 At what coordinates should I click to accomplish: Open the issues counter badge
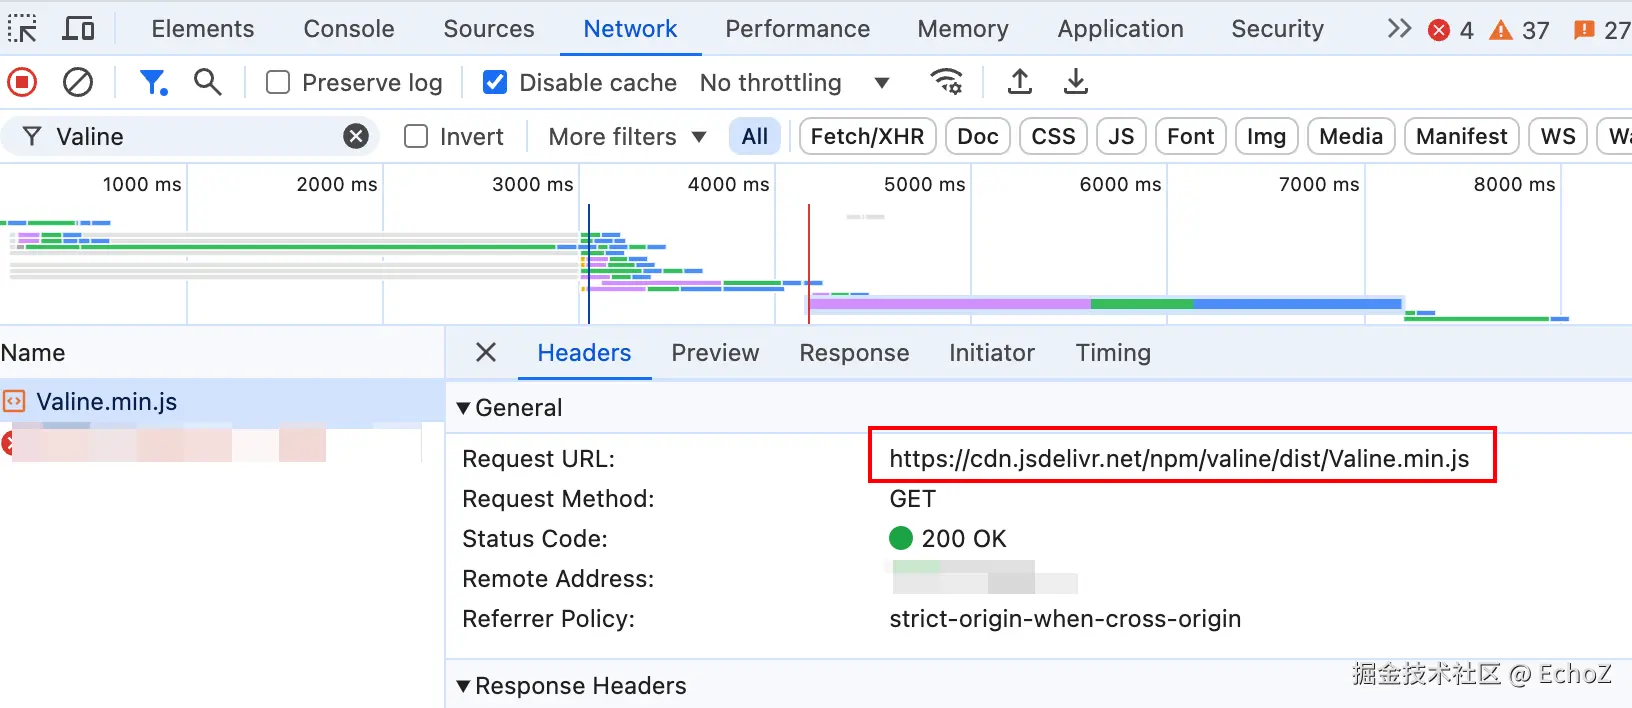[1602, 30]
